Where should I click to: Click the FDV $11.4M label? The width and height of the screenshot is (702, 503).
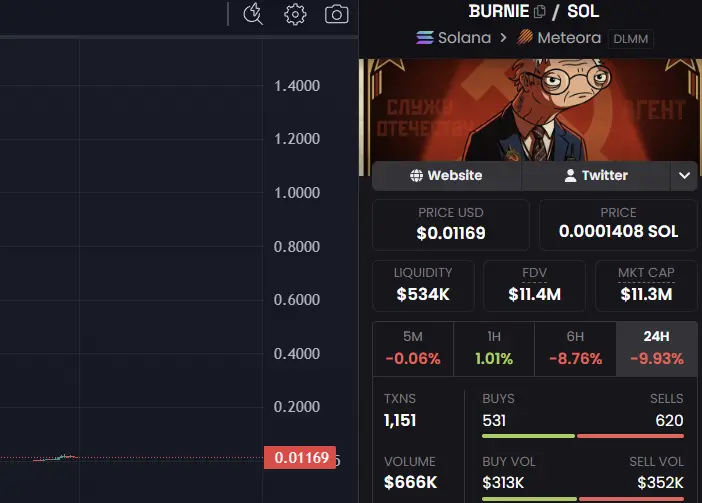point(534,286)
